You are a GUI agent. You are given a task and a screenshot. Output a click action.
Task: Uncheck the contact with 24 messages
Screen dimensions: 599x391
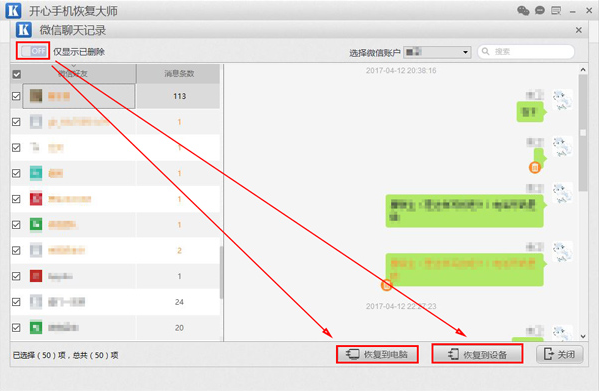tap(16, 302)
